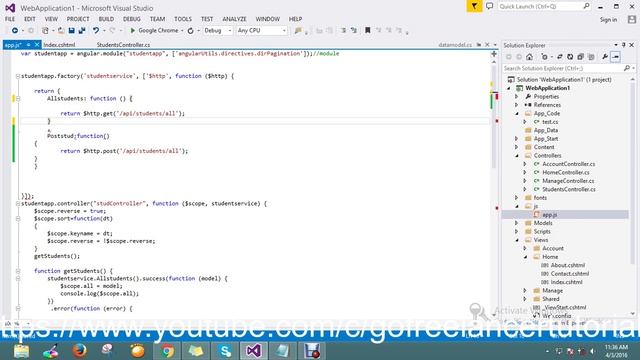Open Firefox from the taskbar
This screenshot has height=360, width=640.
coord(79,351)
